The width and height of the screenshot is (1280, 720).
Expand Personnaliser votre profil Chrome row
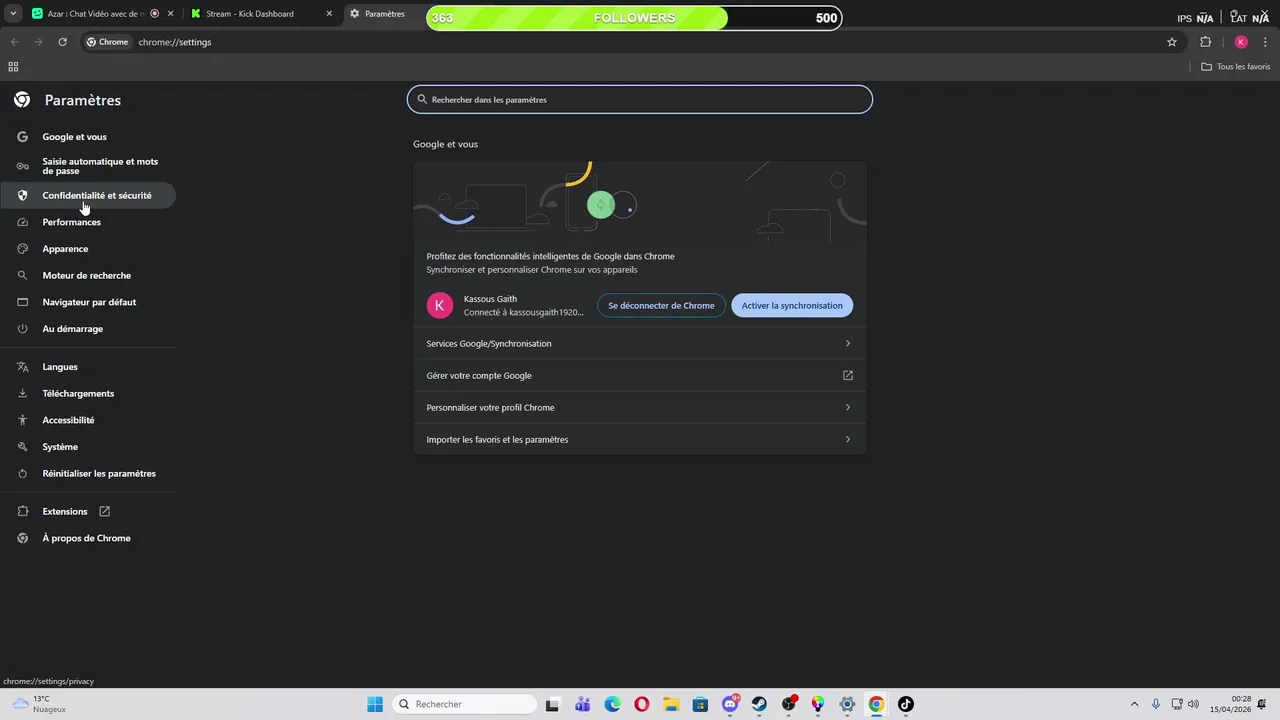click(x=640, y=408)
